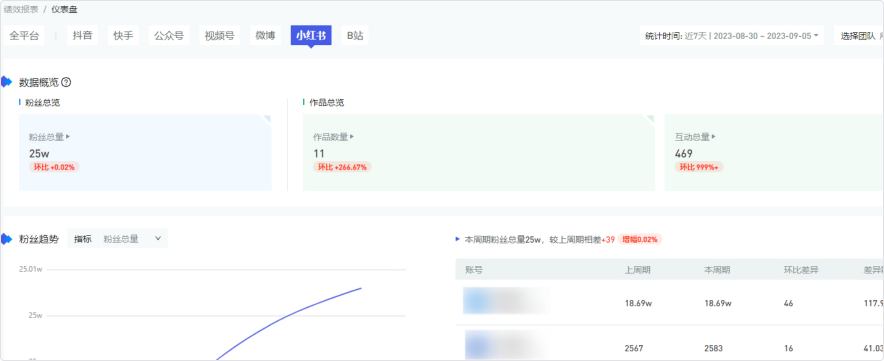Select the 小红书 tab
This screenshot has width=884, height=361.
[311, 36]
